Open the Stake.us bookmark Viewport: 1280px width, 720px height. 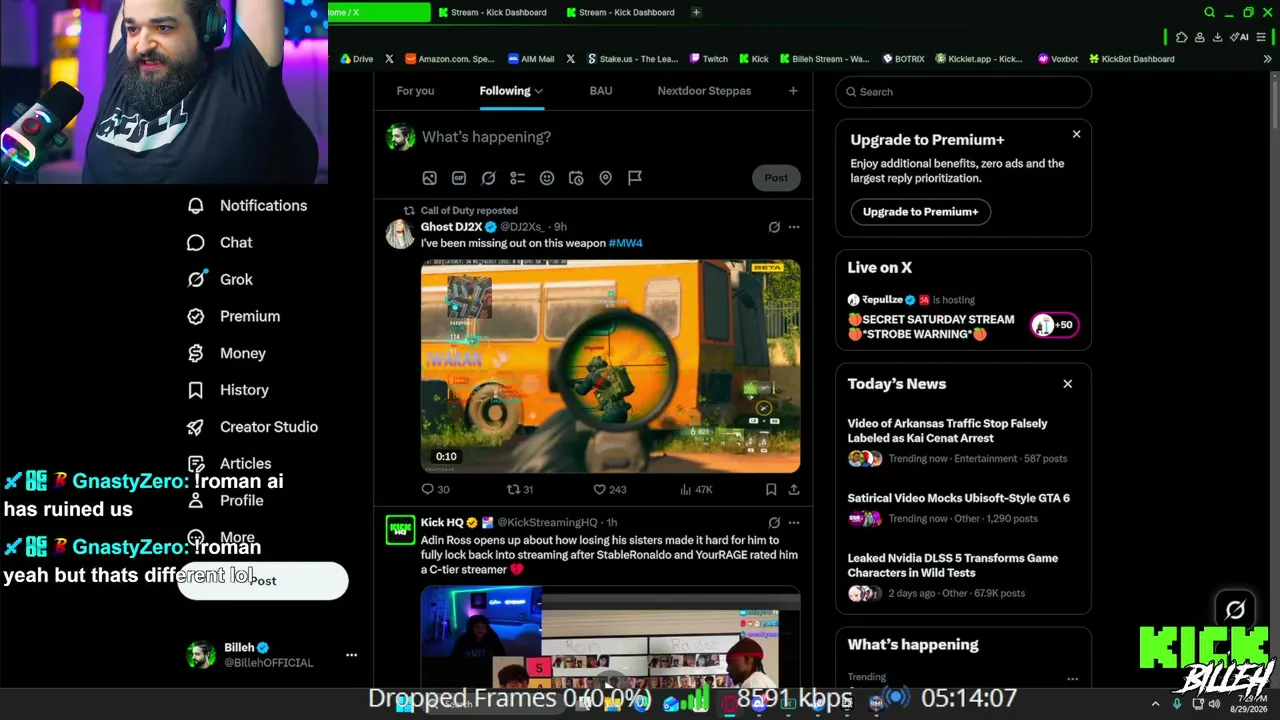(x=632, y=59)
